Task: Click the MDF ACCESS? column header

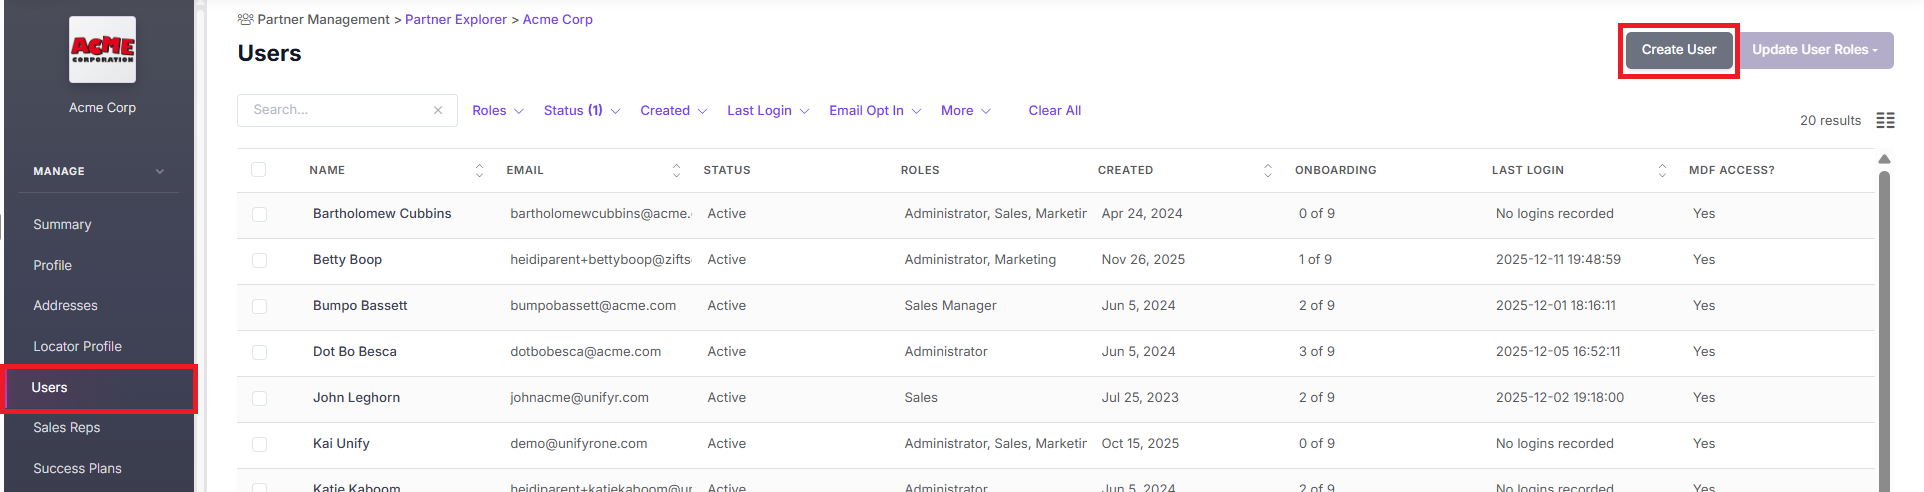Action: [1731, 170]
